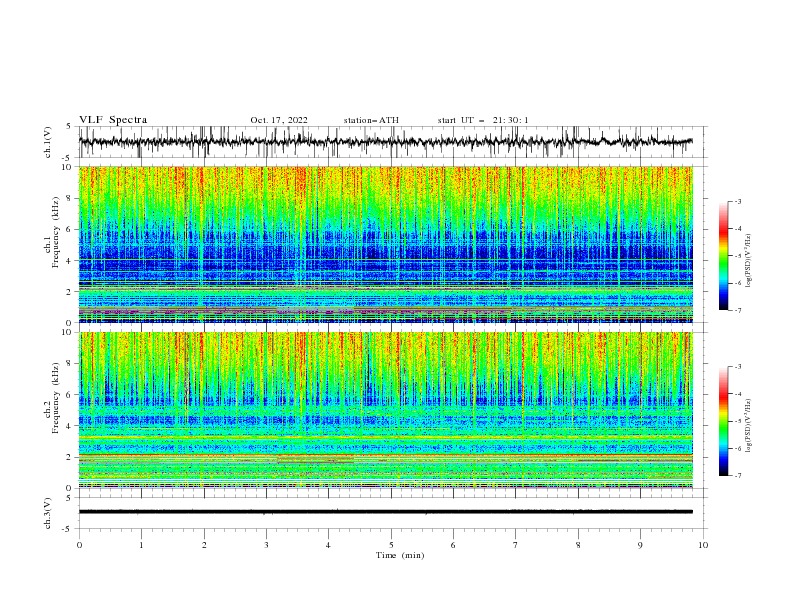This screenshot has height=612, width=792.
Task: Select the "Oct. 17, 2022" date label
Action: click(279, 120)
